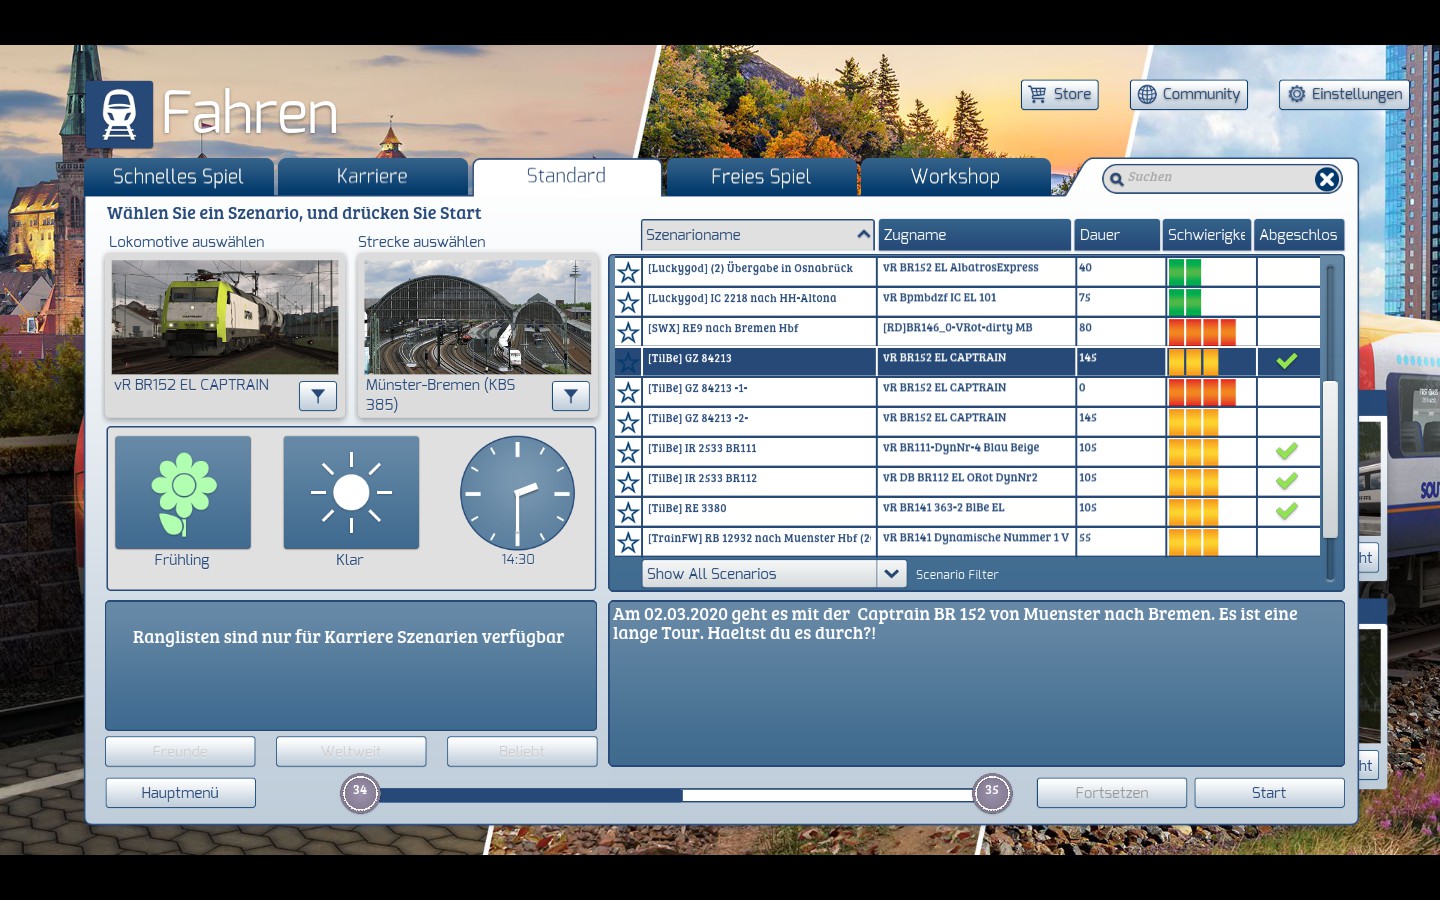The height and width of the screenshot is (900, 1440).
Task: Click the Fahren train logo icon
Action: click(120, 114)
